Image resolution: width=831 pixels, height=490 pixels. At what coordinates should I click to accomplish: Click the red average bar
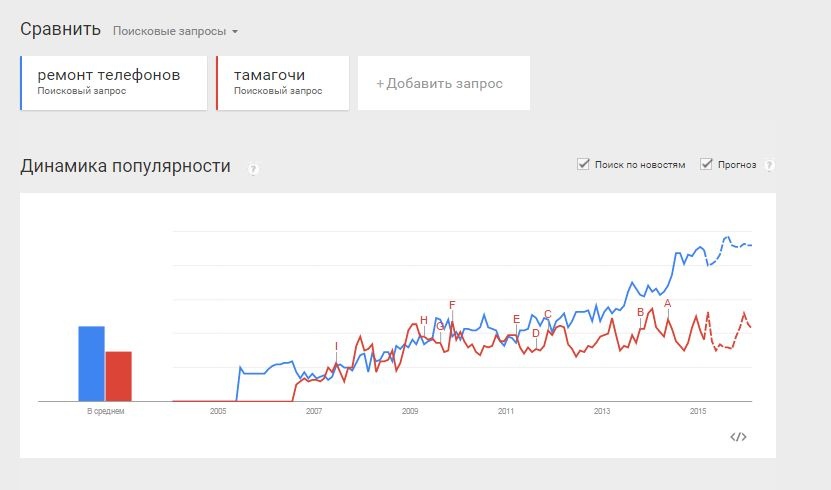coord(119,376)
